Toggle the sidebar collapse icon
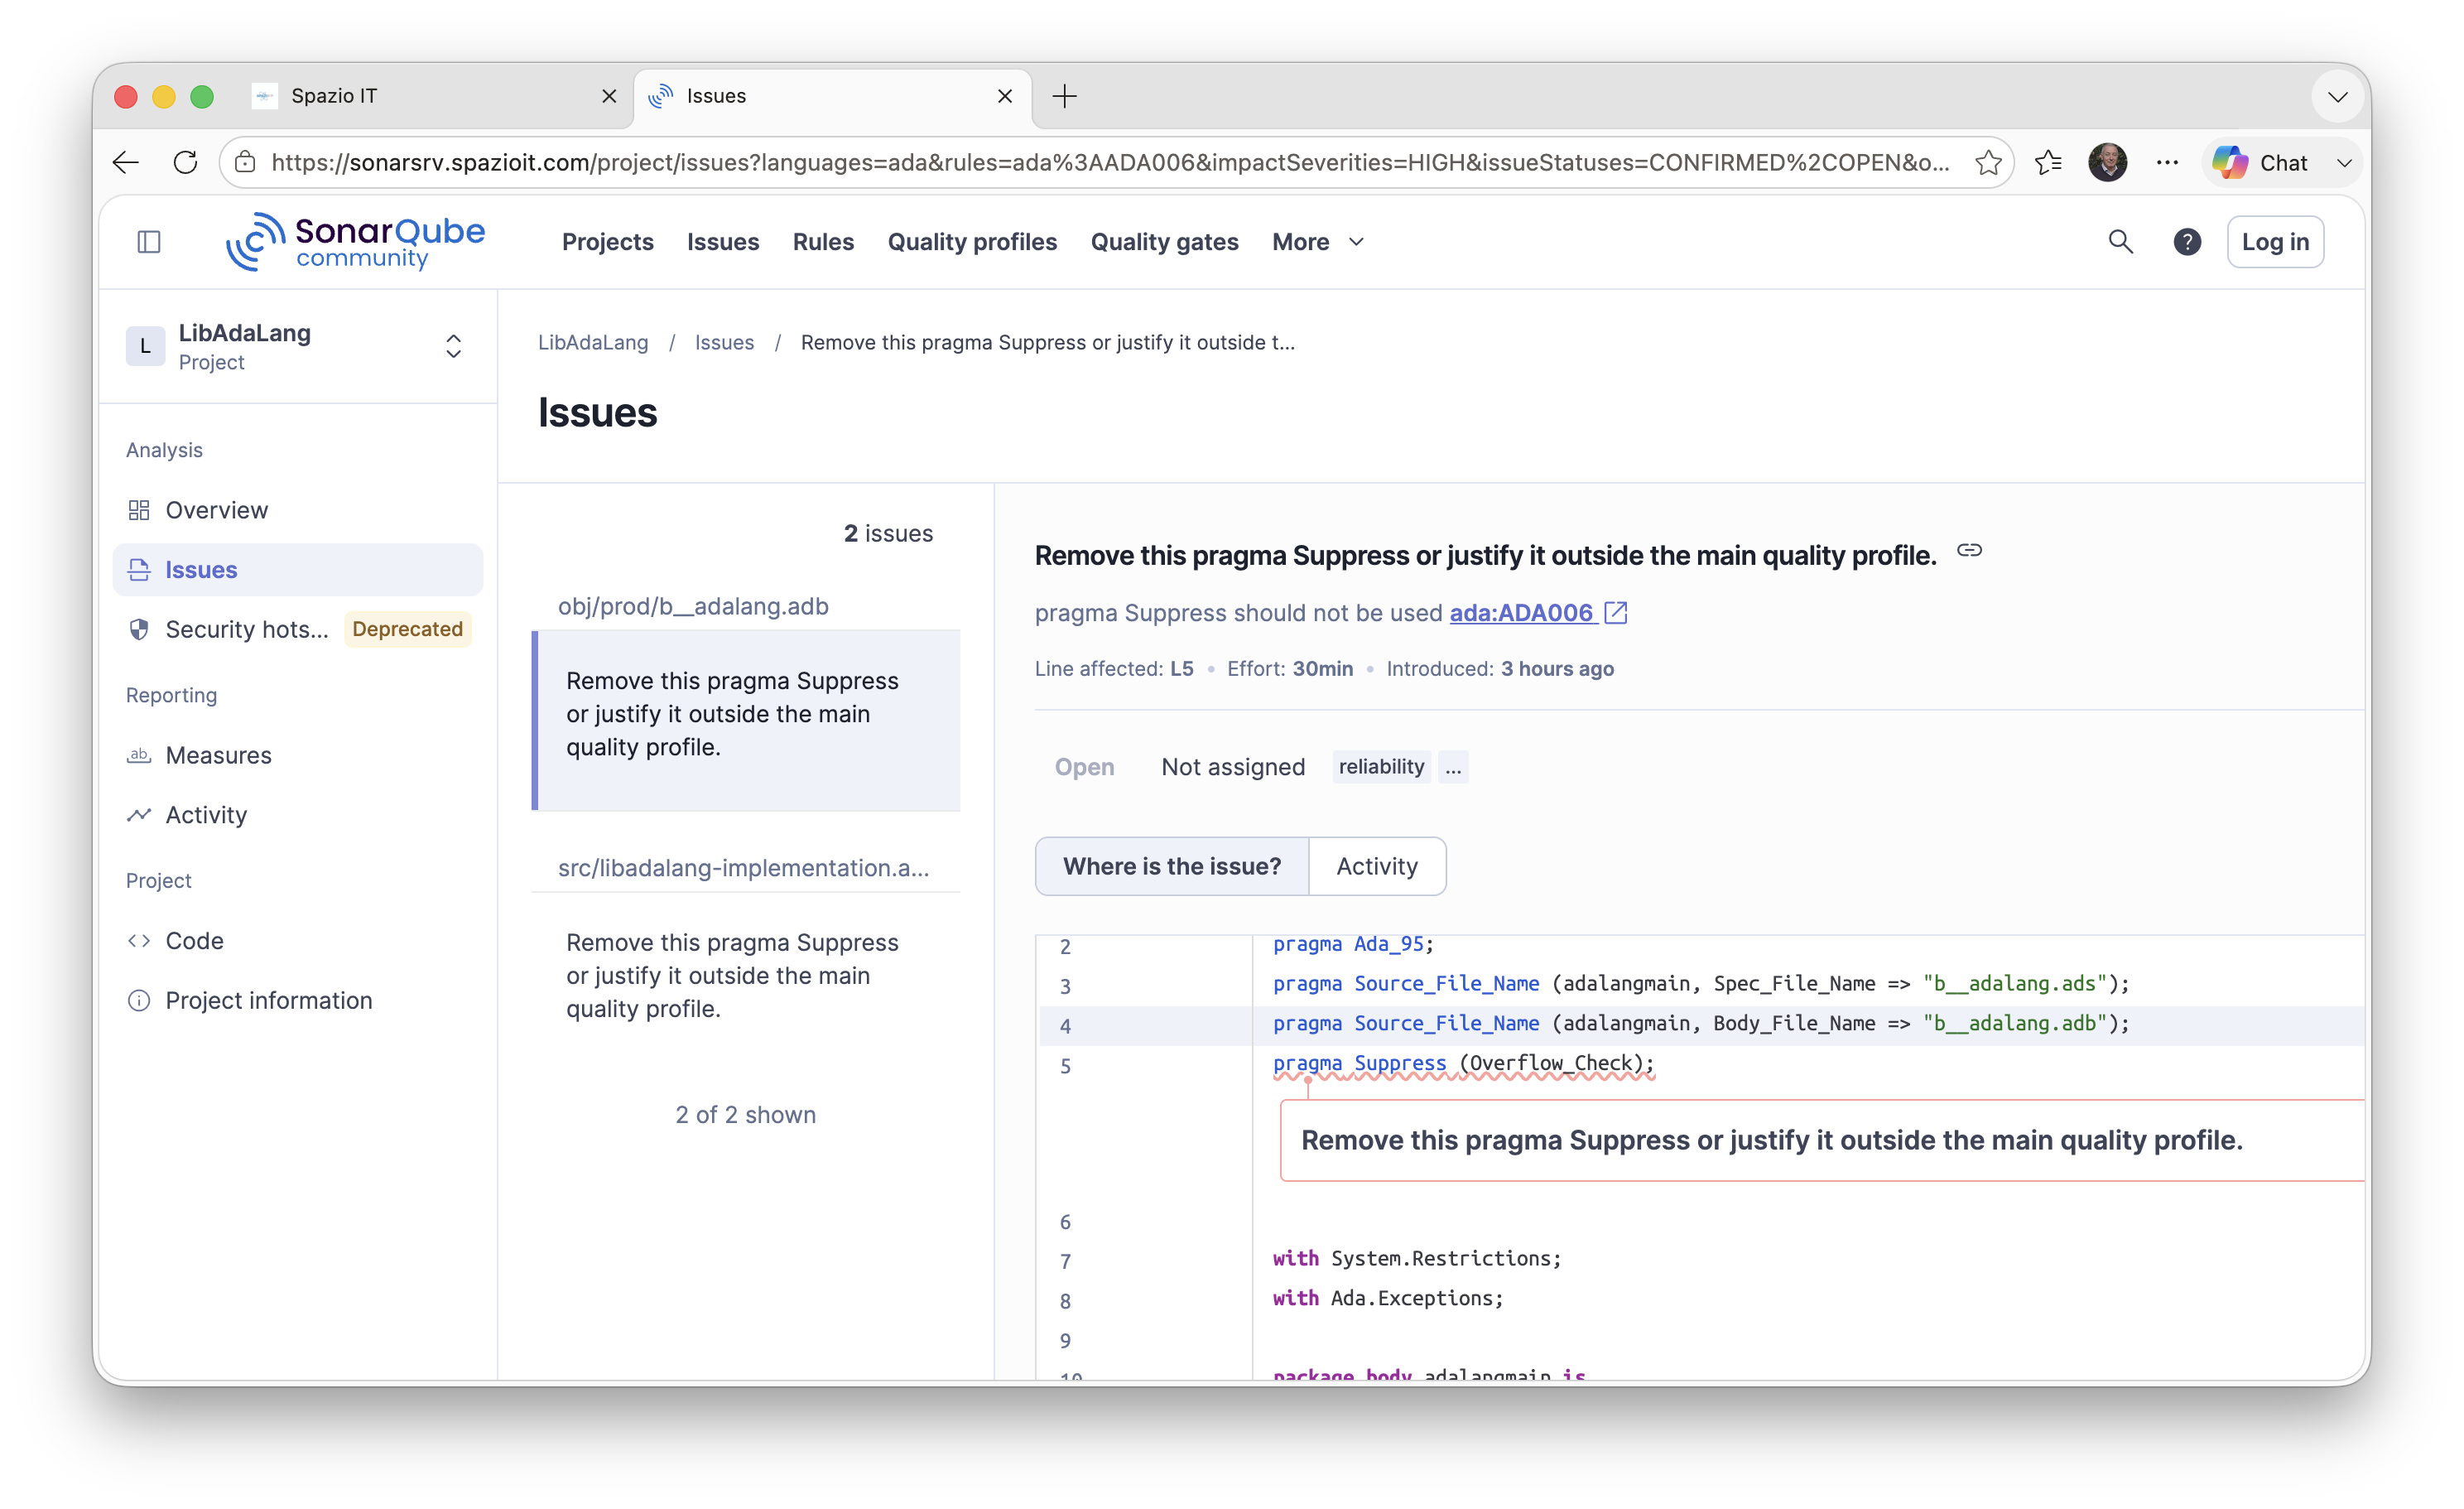Screen dimensions: 2464x1509 click(x=149, y=242)
